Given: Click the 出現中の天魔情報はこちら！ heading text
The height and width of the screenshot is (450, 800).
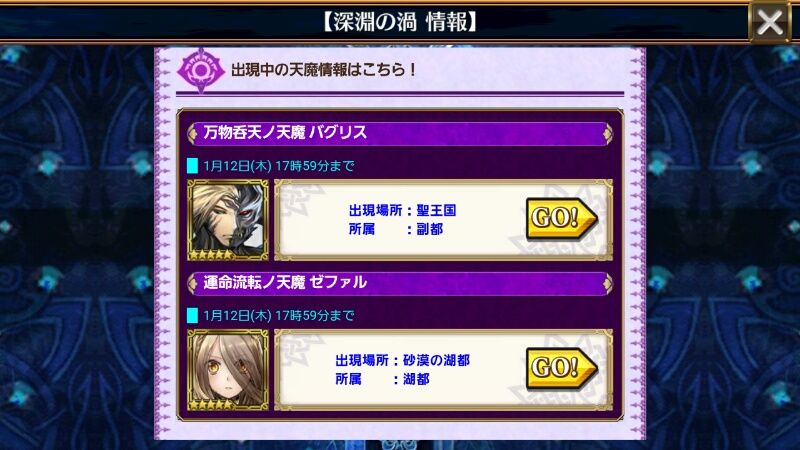Looking at the screenshot, I should coord(324,69).
